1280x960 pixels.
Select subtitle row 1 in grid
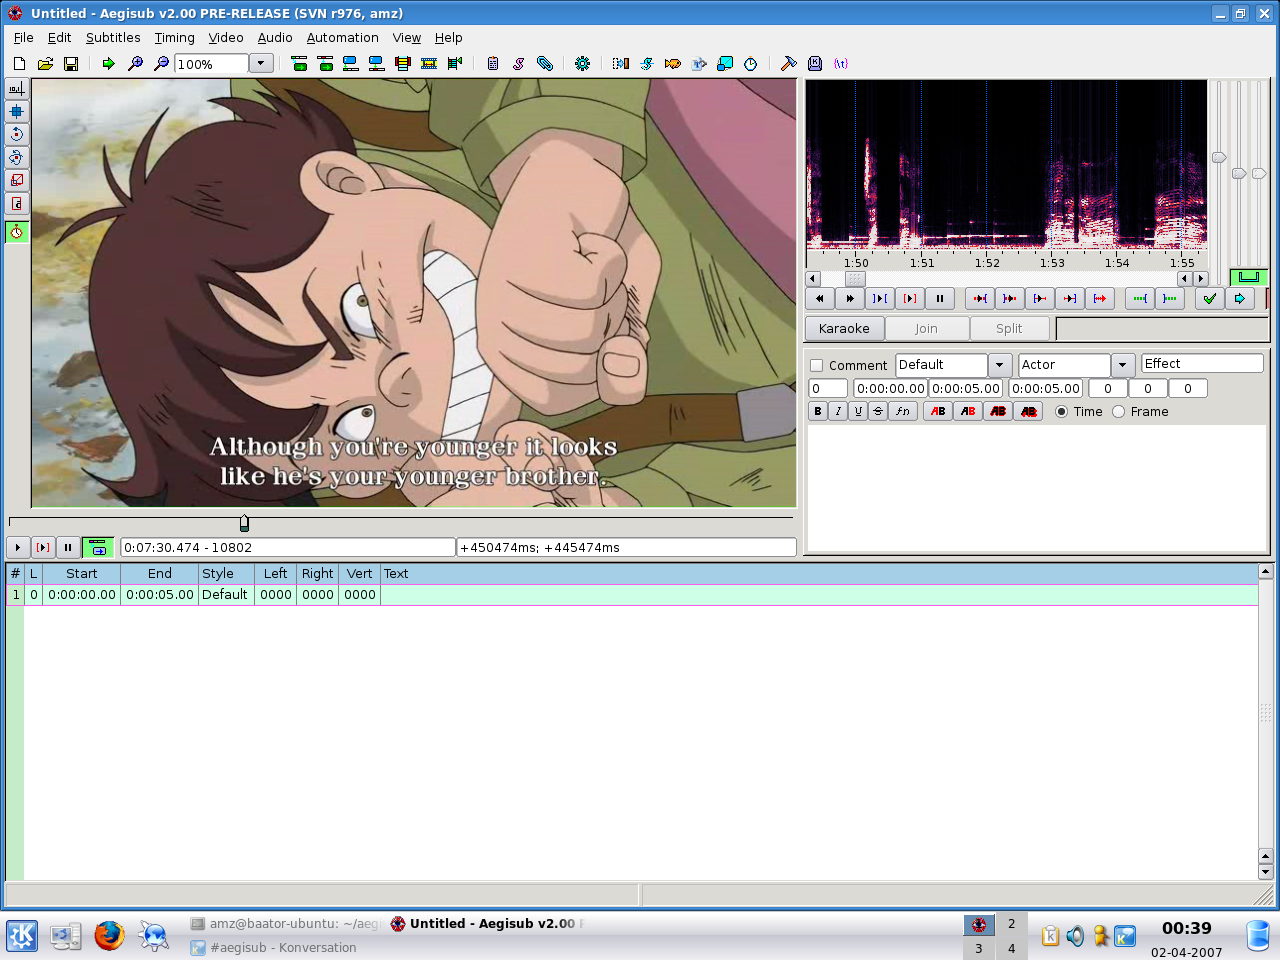click(632, 594)
